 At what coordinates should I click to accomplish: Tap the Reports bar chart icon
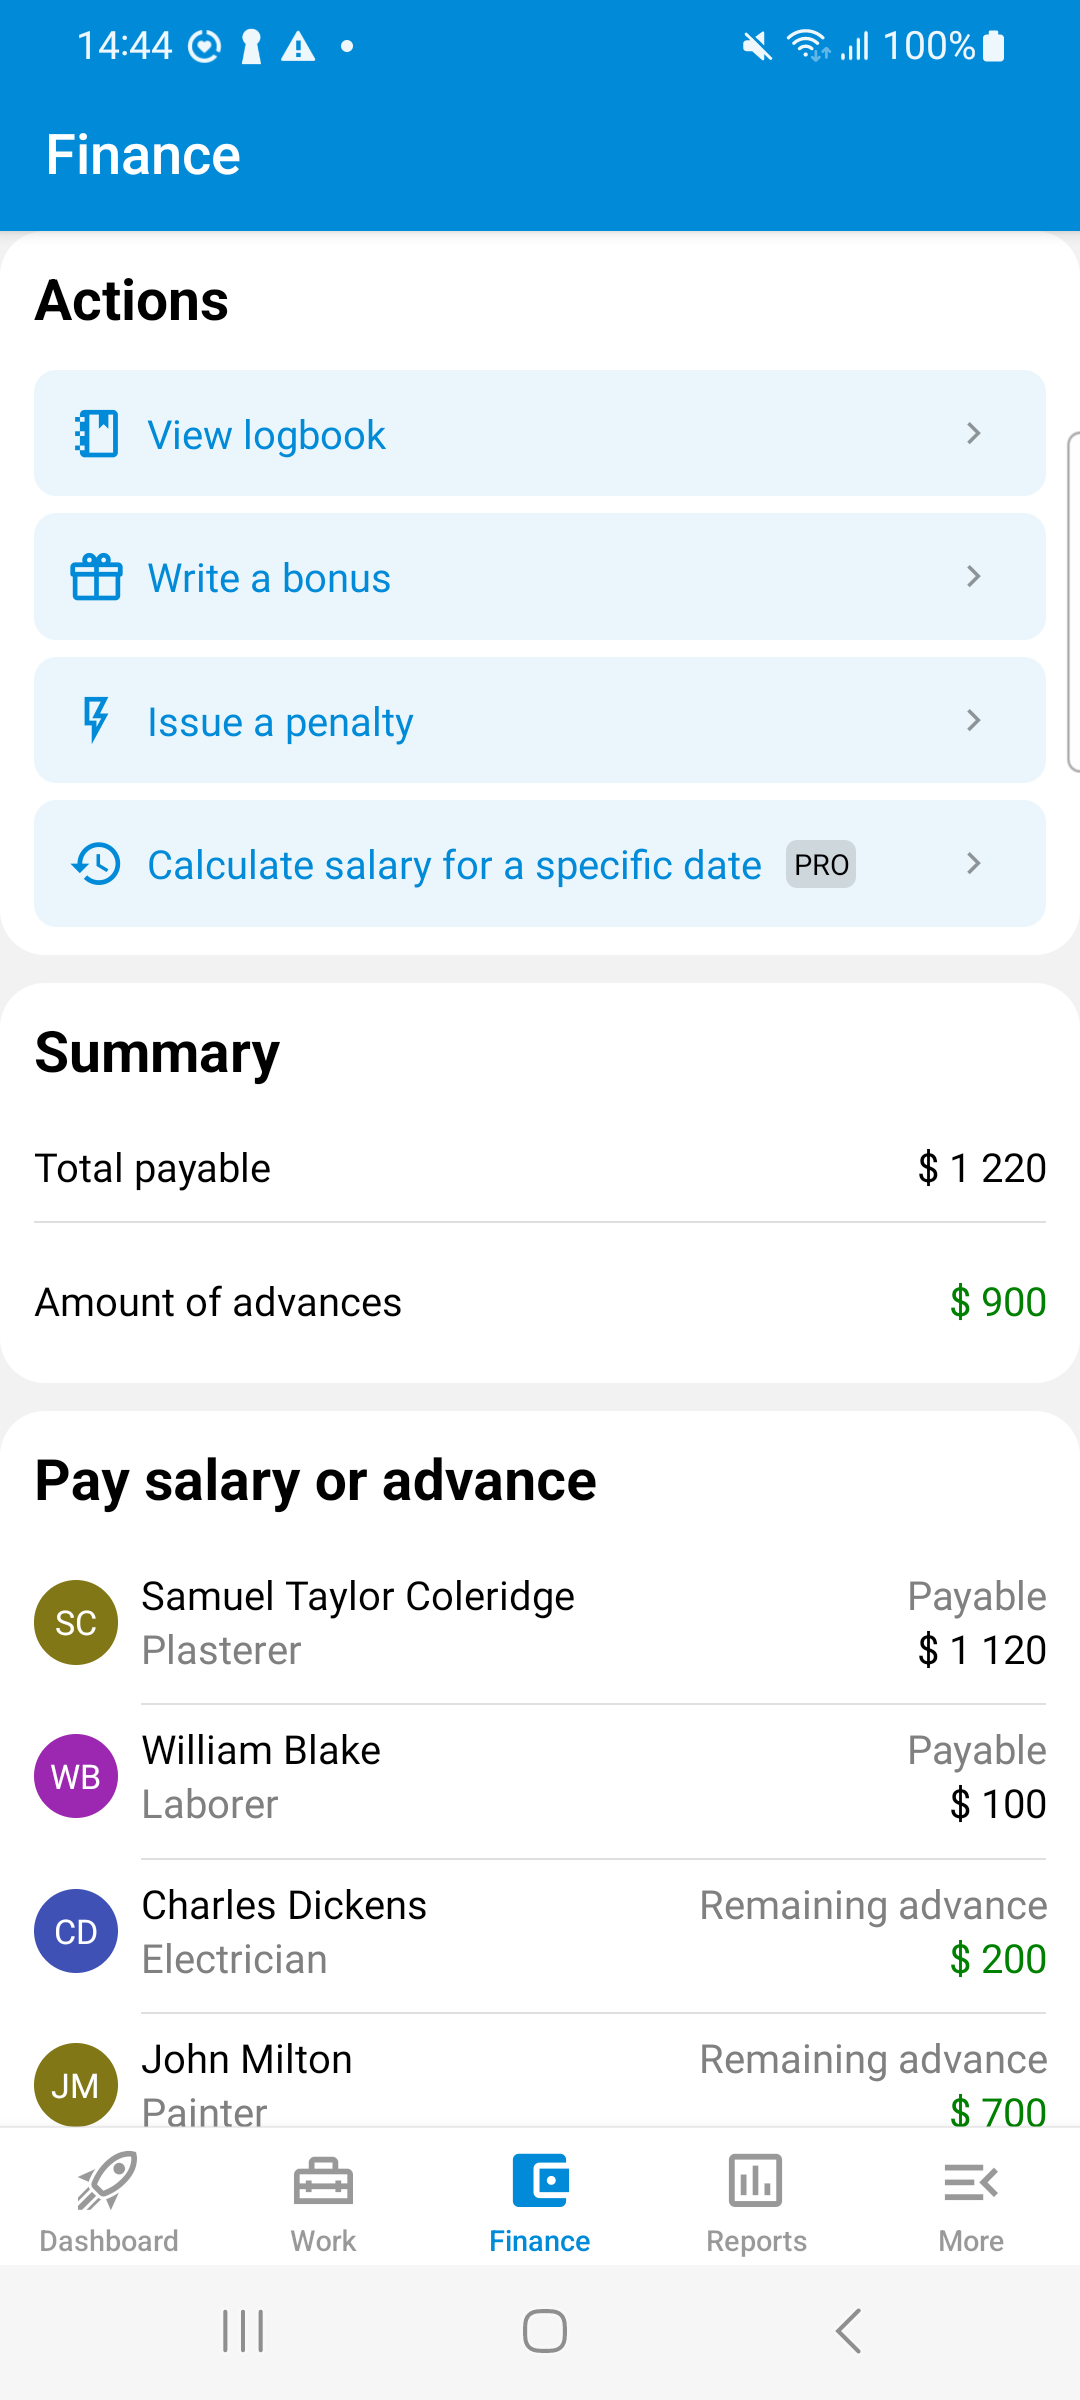[756, 2180]
